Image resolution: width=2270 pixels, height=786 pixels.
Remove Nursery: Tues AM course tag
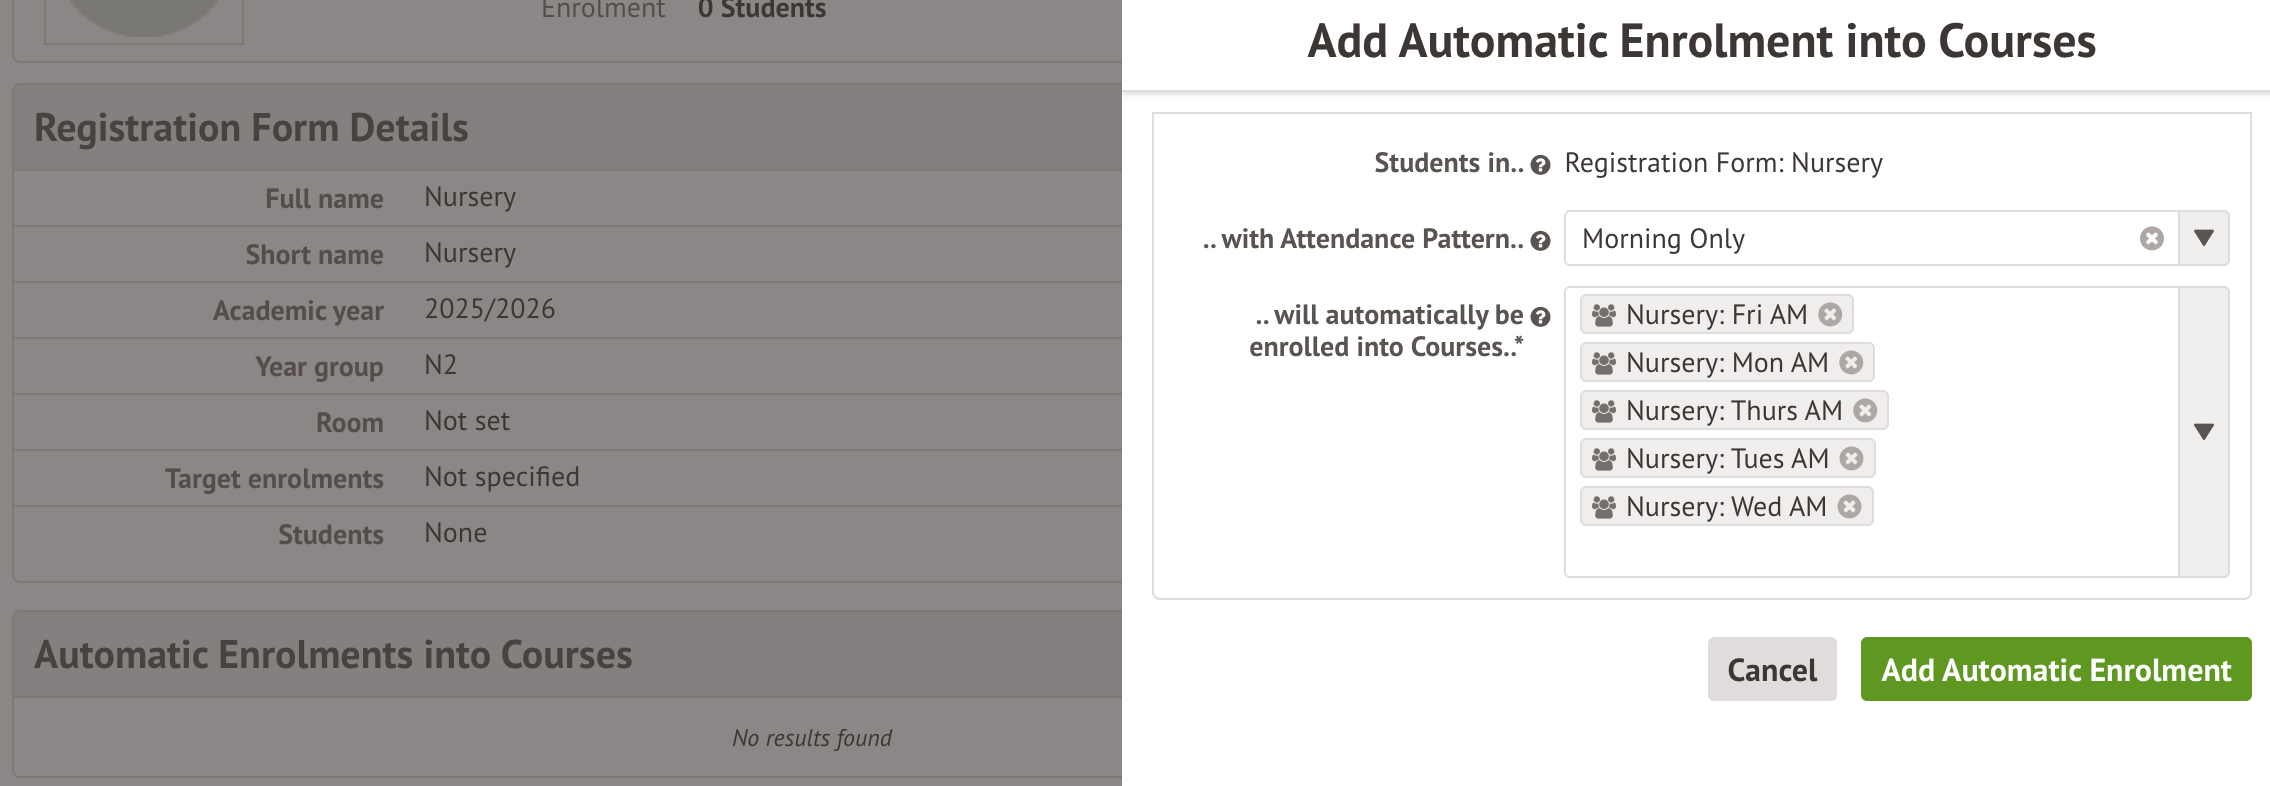(1852, 459)
